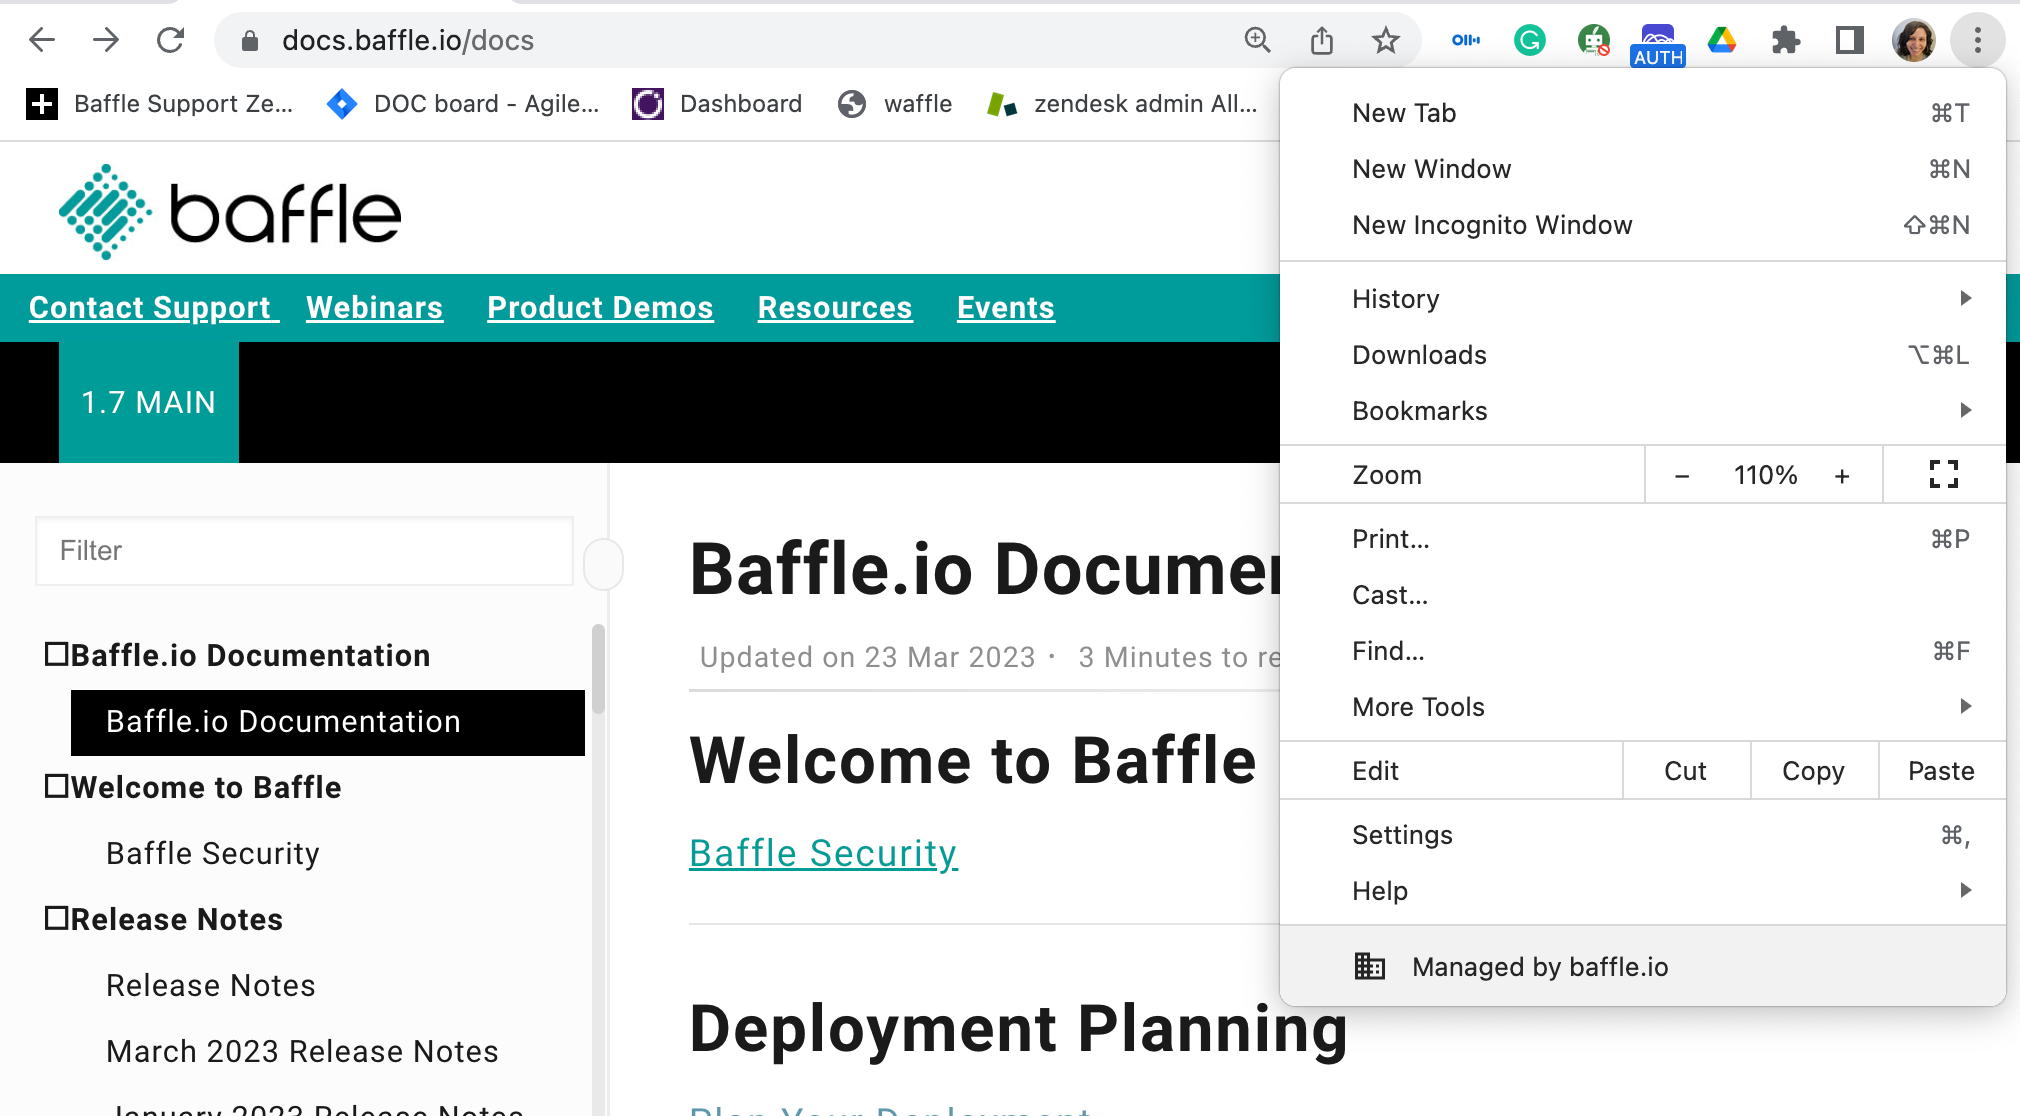Open the waffle bookmark

[894, 104]
